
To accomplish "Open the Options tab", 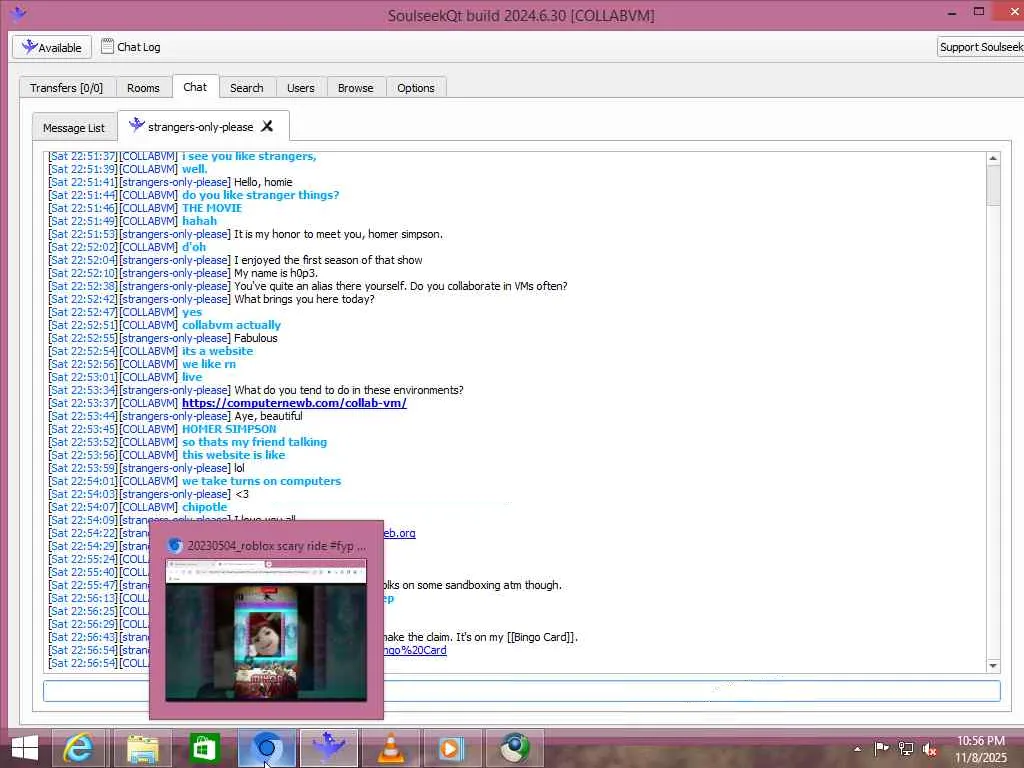I will tap(415, 88).
